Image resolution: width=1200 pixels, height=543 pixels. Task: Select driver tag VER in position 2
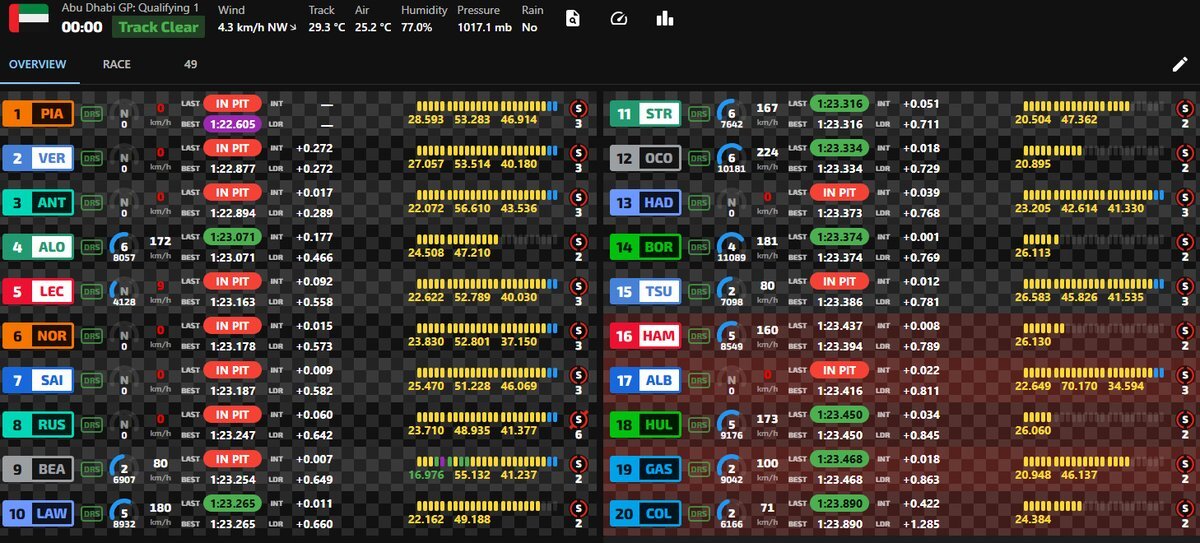(x=37, y=158)
